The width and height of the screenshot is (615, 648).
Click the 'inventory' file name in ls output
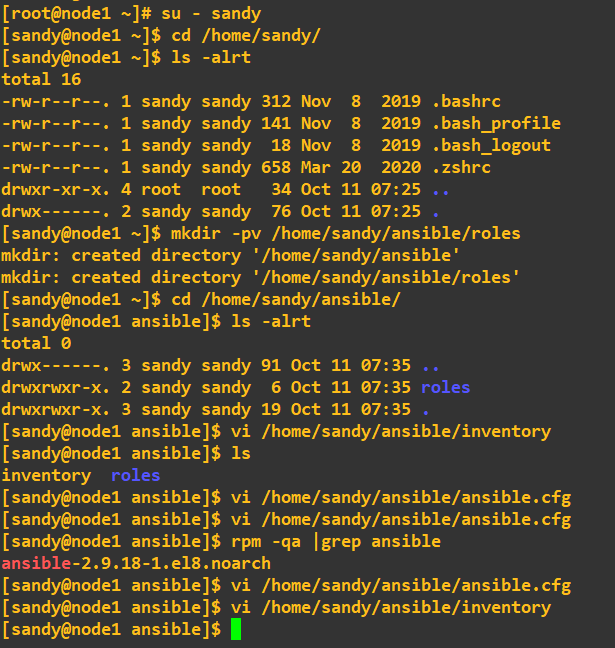click(x=46, y=475)
